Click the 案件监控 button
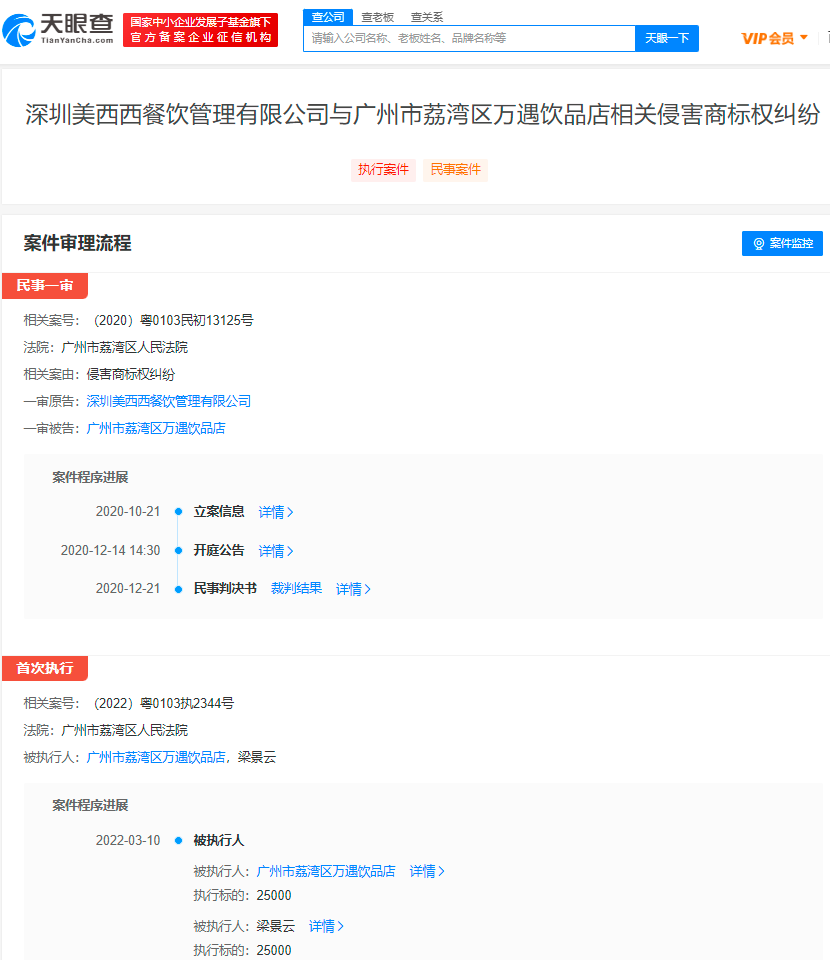This screenshot has height=960, width=830. (x=782, y=243)
